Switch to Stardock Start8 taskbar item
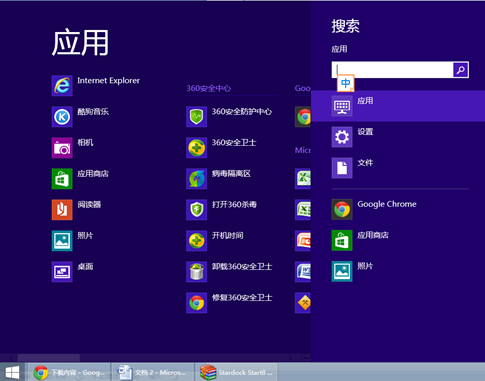Image resolution: width=485 pixels, height=381 pixels. pyautogui.click(x=236, y=372)
